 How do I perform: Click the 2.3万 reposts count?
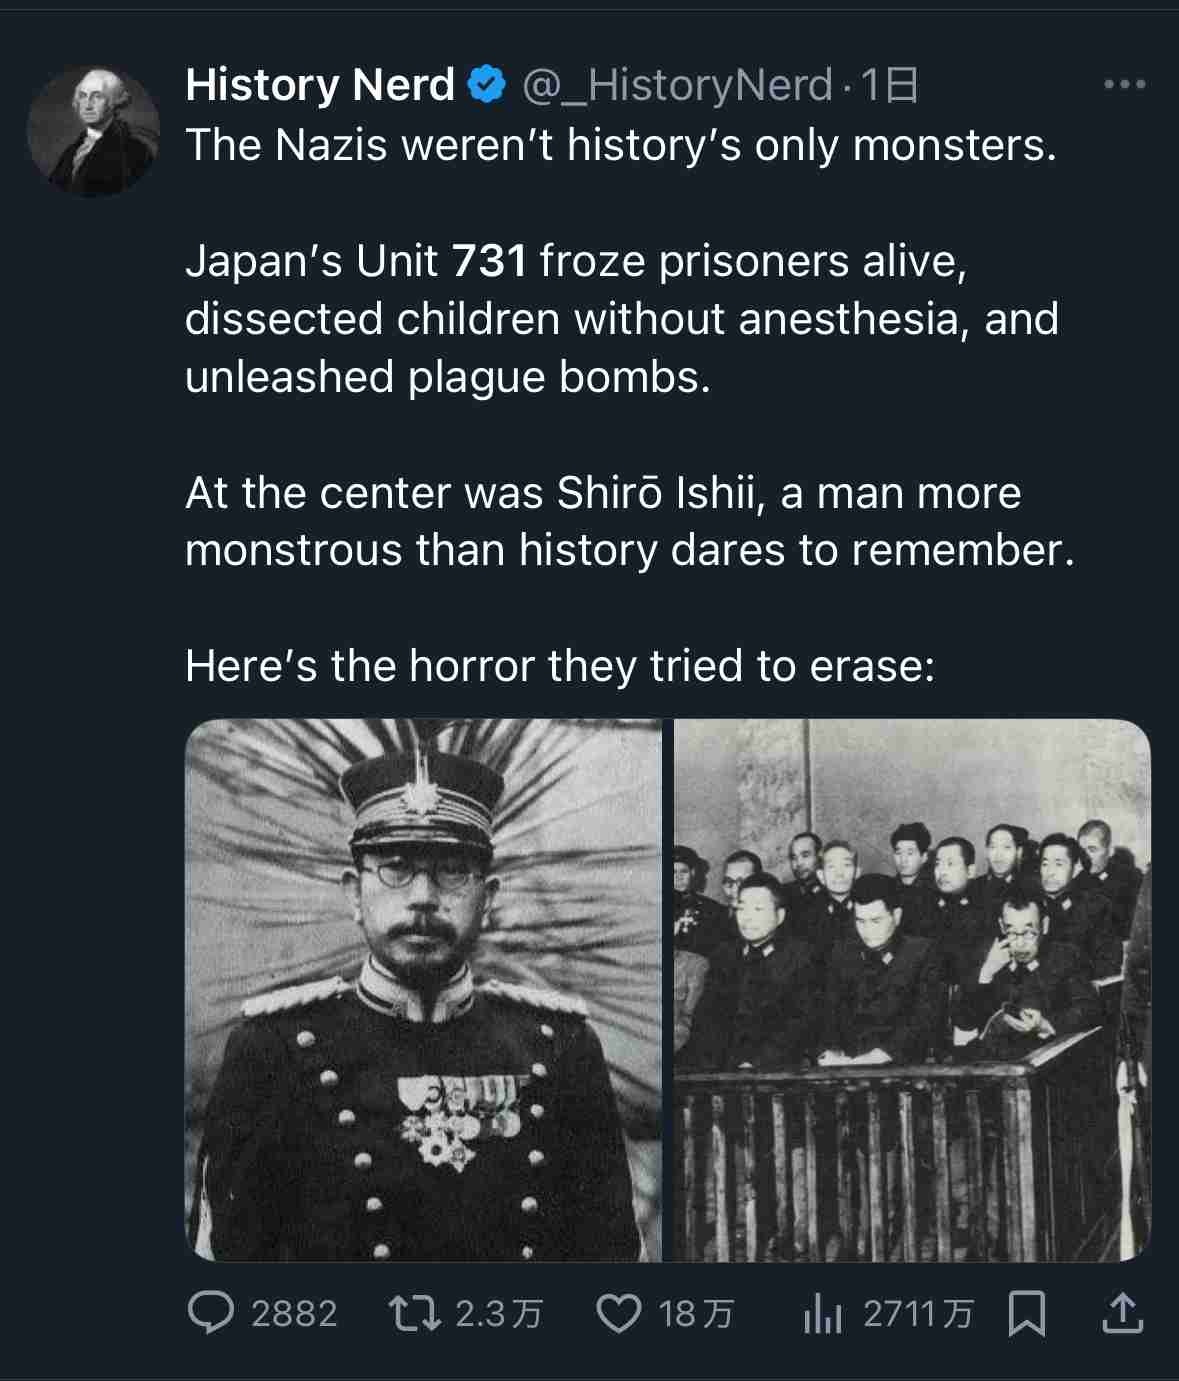(498, 1314)
